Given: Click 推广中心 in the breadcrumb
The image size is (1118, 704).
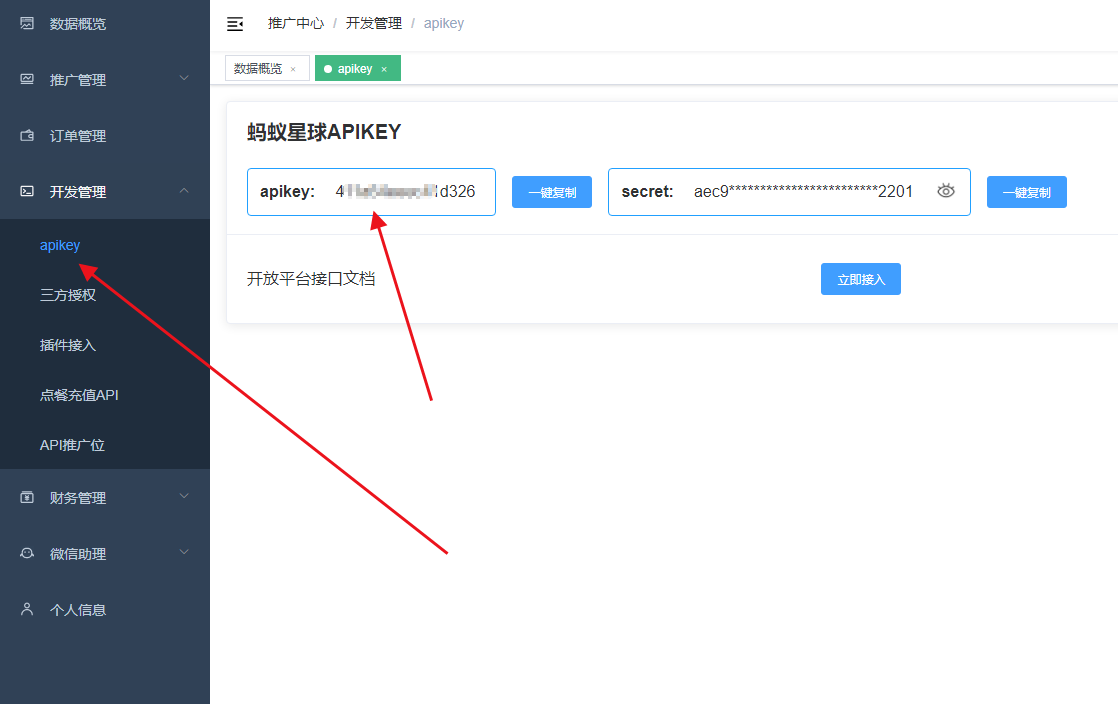Looking at the screenshot, I should 296,24.
